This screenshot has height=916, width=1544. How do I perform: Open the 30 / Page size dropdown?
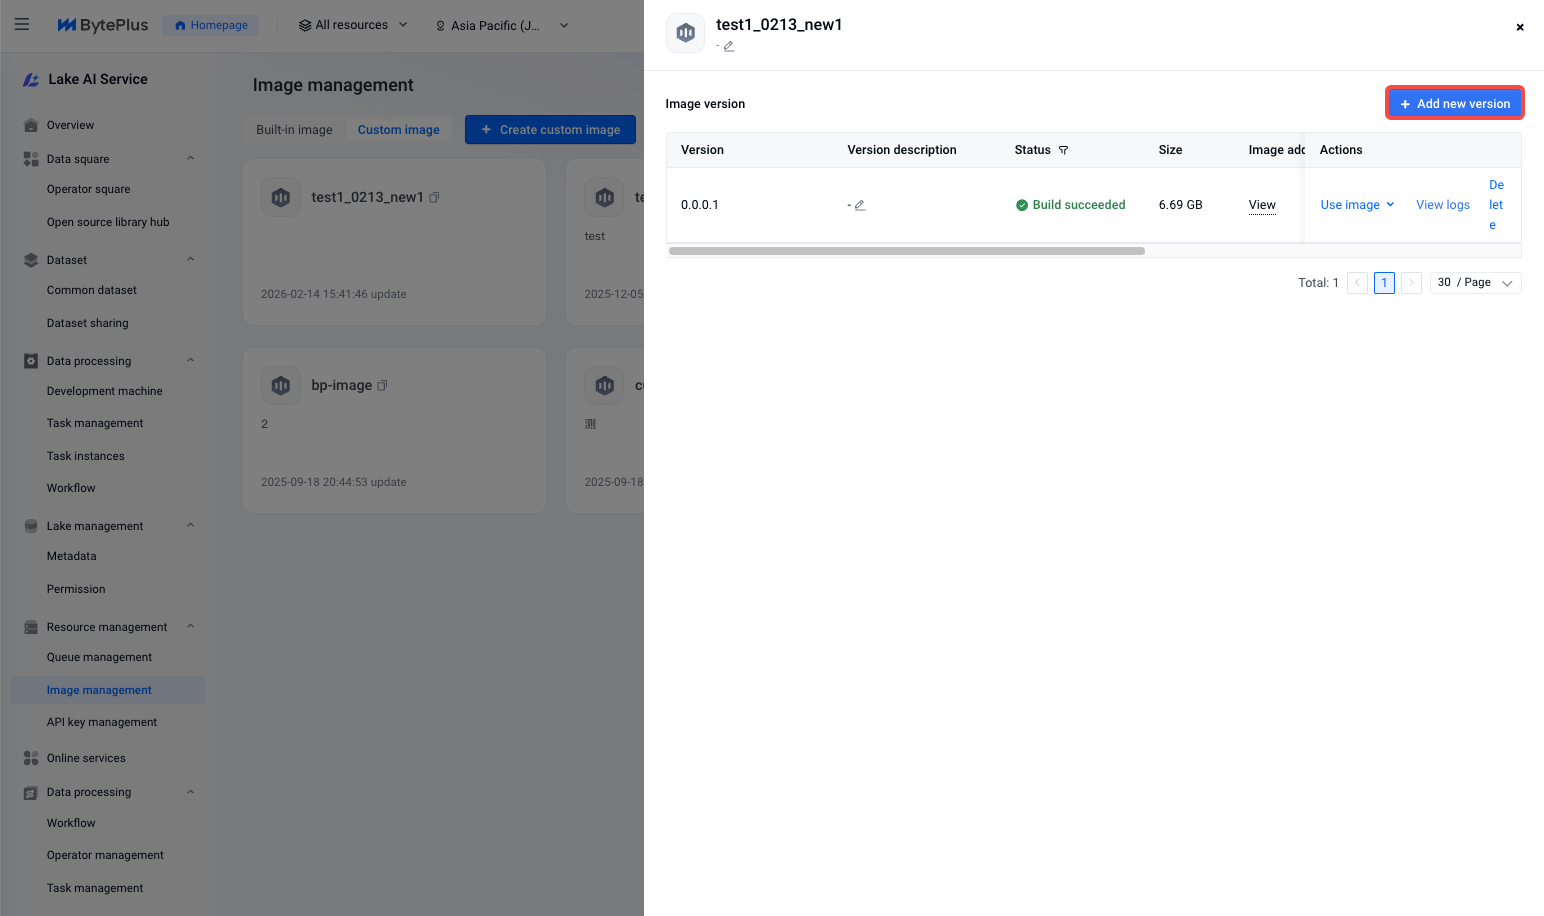click(1475, 283)
